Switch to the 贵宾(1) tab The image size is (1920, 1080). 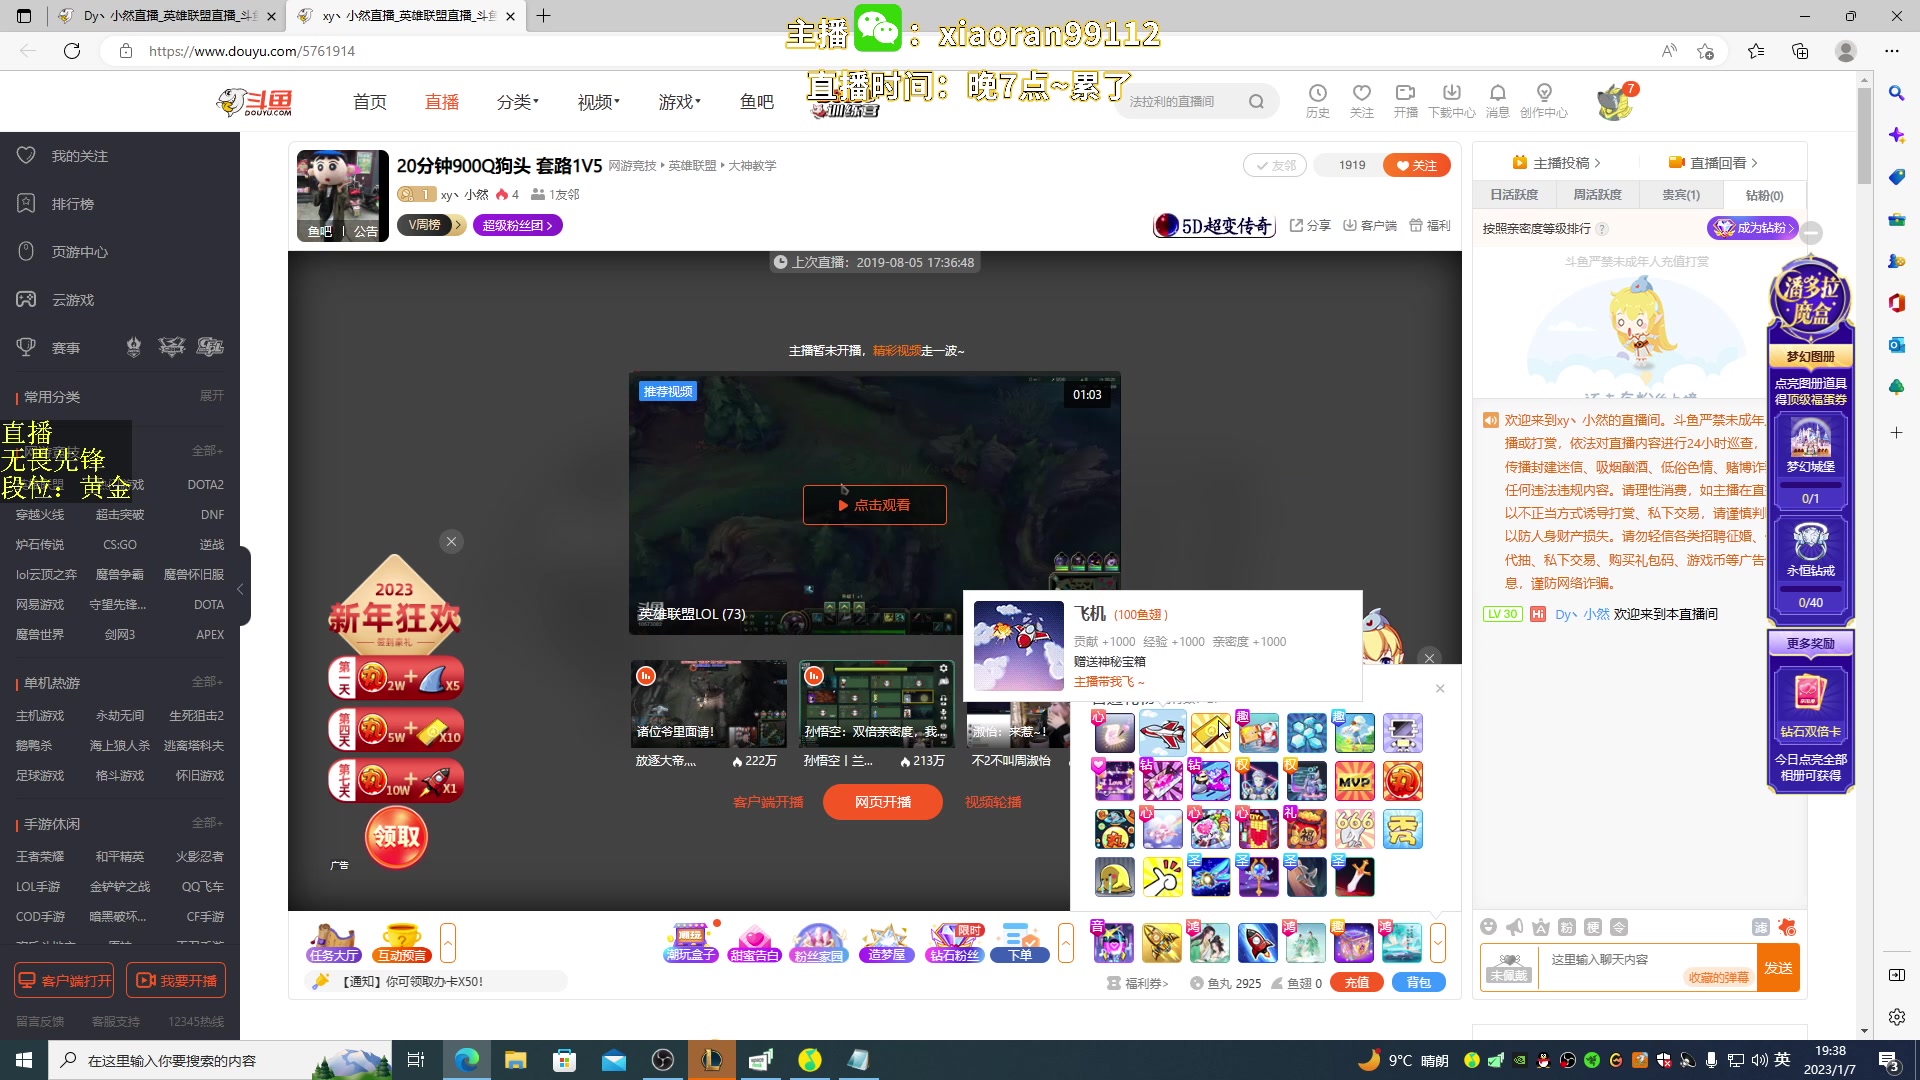1681,195
